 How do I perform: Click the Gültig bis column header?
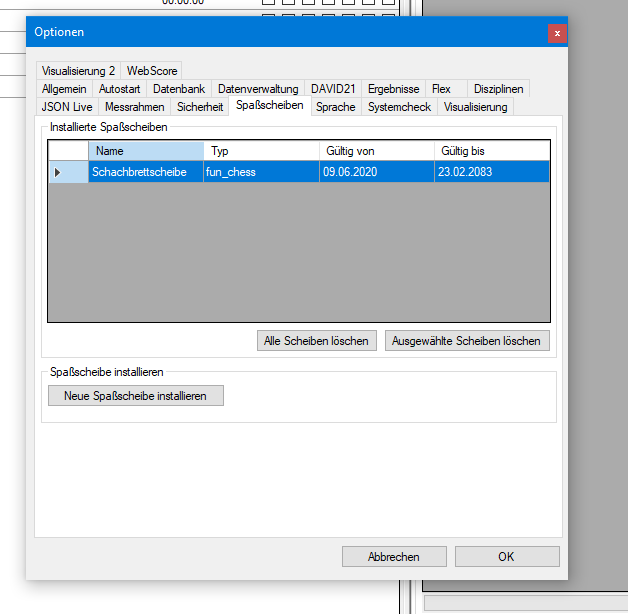tap(491, 151)
